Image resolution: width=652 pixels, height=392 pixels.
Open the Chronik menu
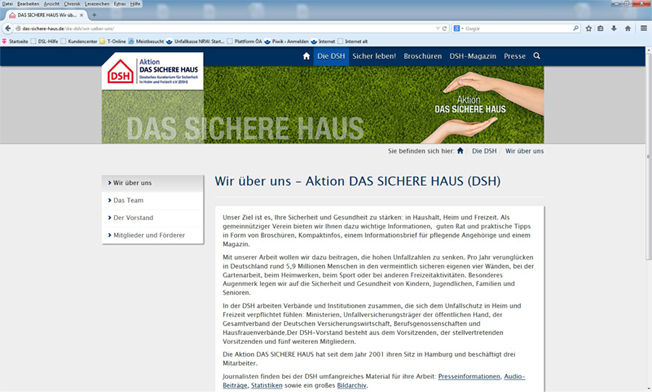pos(72,4)
